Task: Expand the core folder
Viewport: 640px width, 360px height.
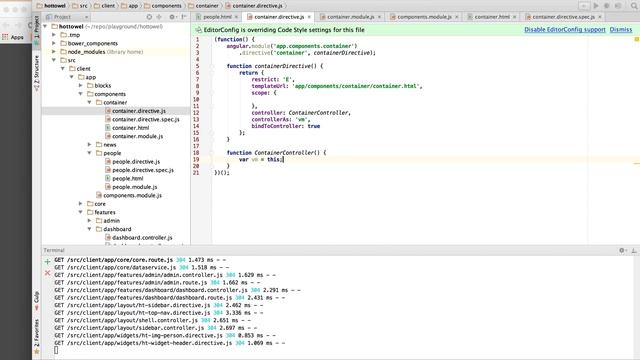Action: [x=81, y=204]
